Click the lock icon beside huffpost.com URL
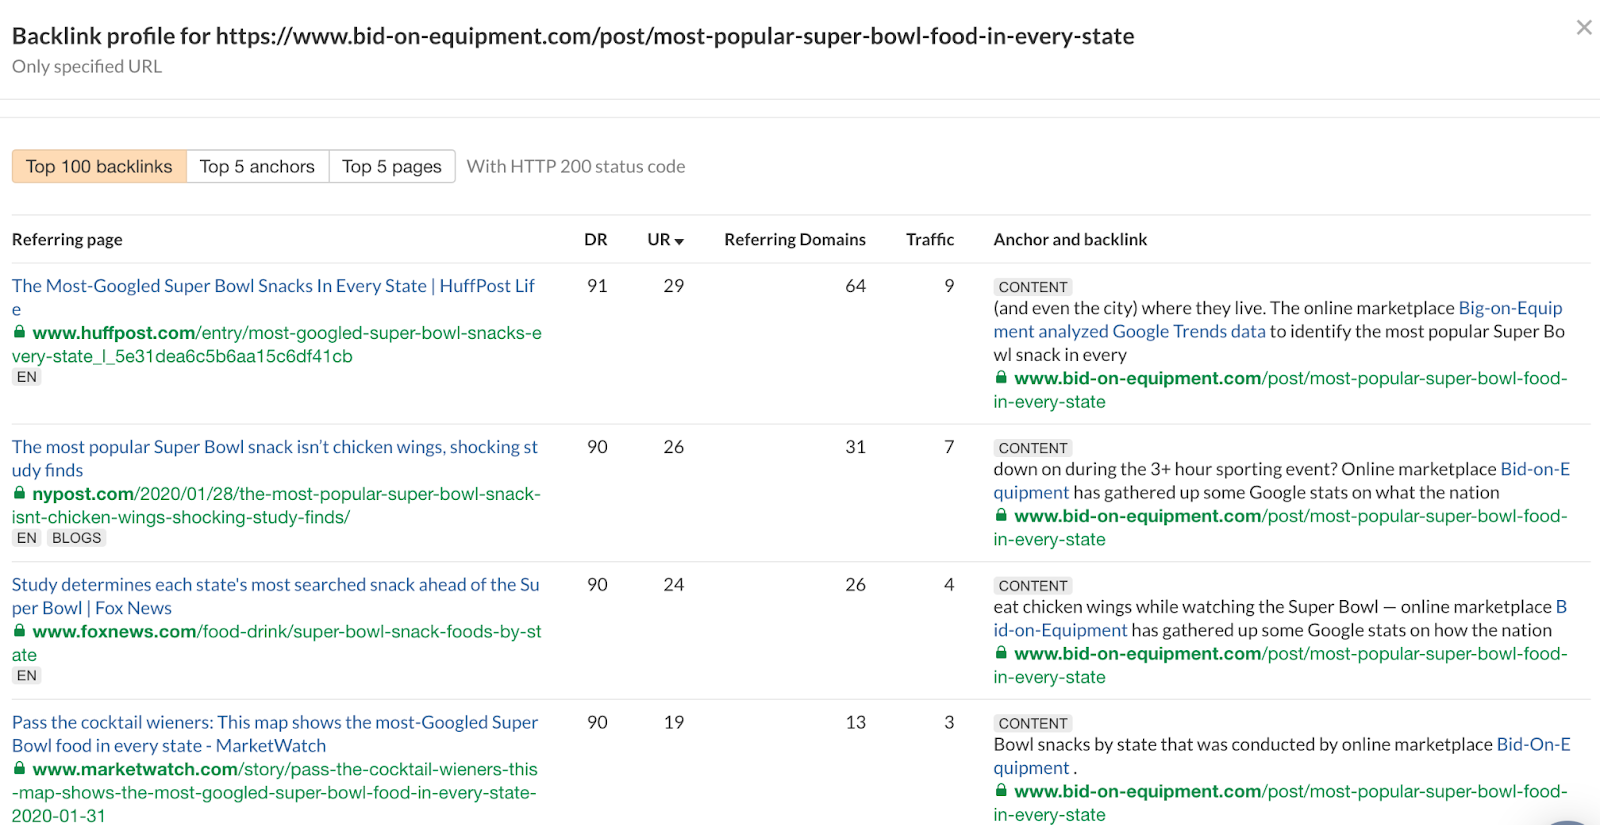This screenshot has width=1600, height=825. pyautogui.click(x=19, y=332)
